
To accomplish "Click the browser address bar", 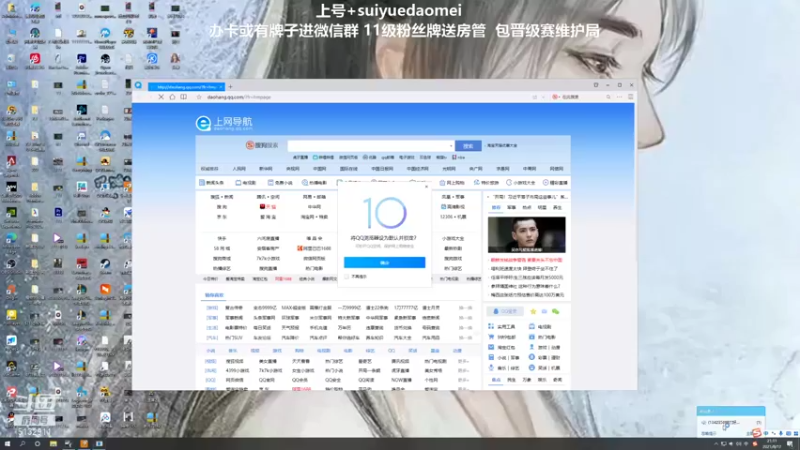I will (362, 97).
